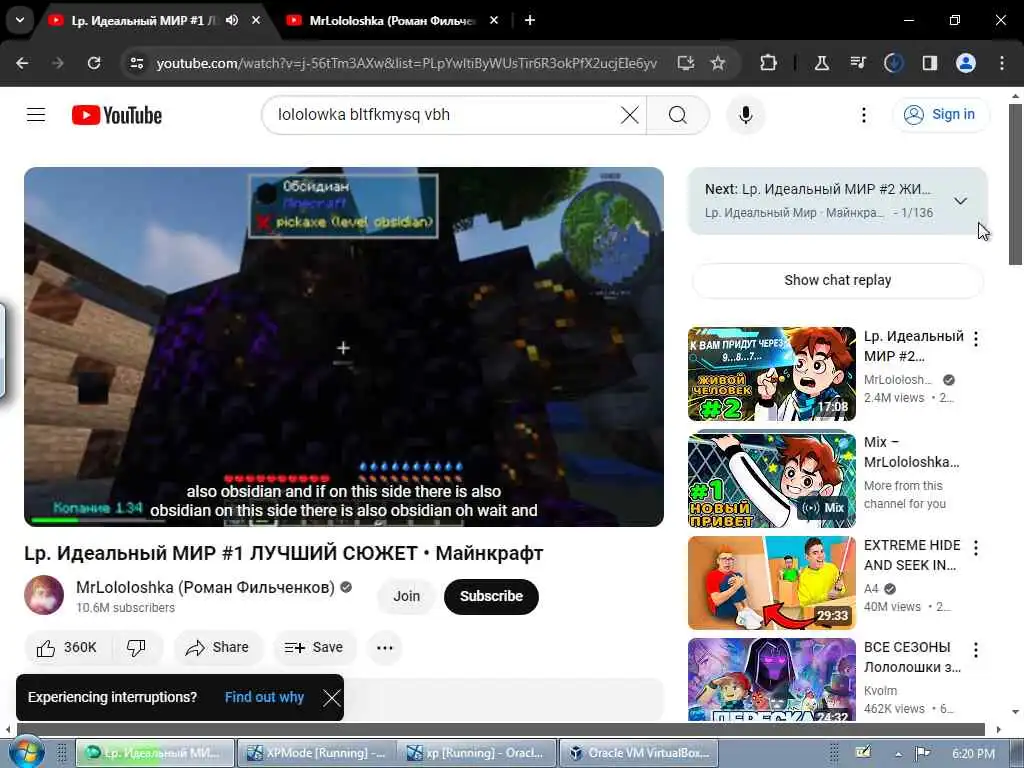This screenshot has height=768, width=1024.
Task: Join the channel membership
Action: coord(406,596)
